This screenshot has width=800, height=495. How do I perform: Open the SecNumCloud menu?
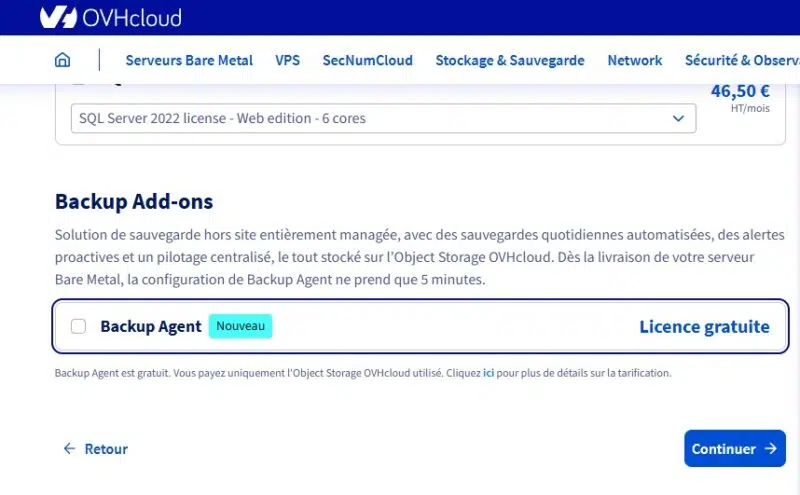coord(367,60)
